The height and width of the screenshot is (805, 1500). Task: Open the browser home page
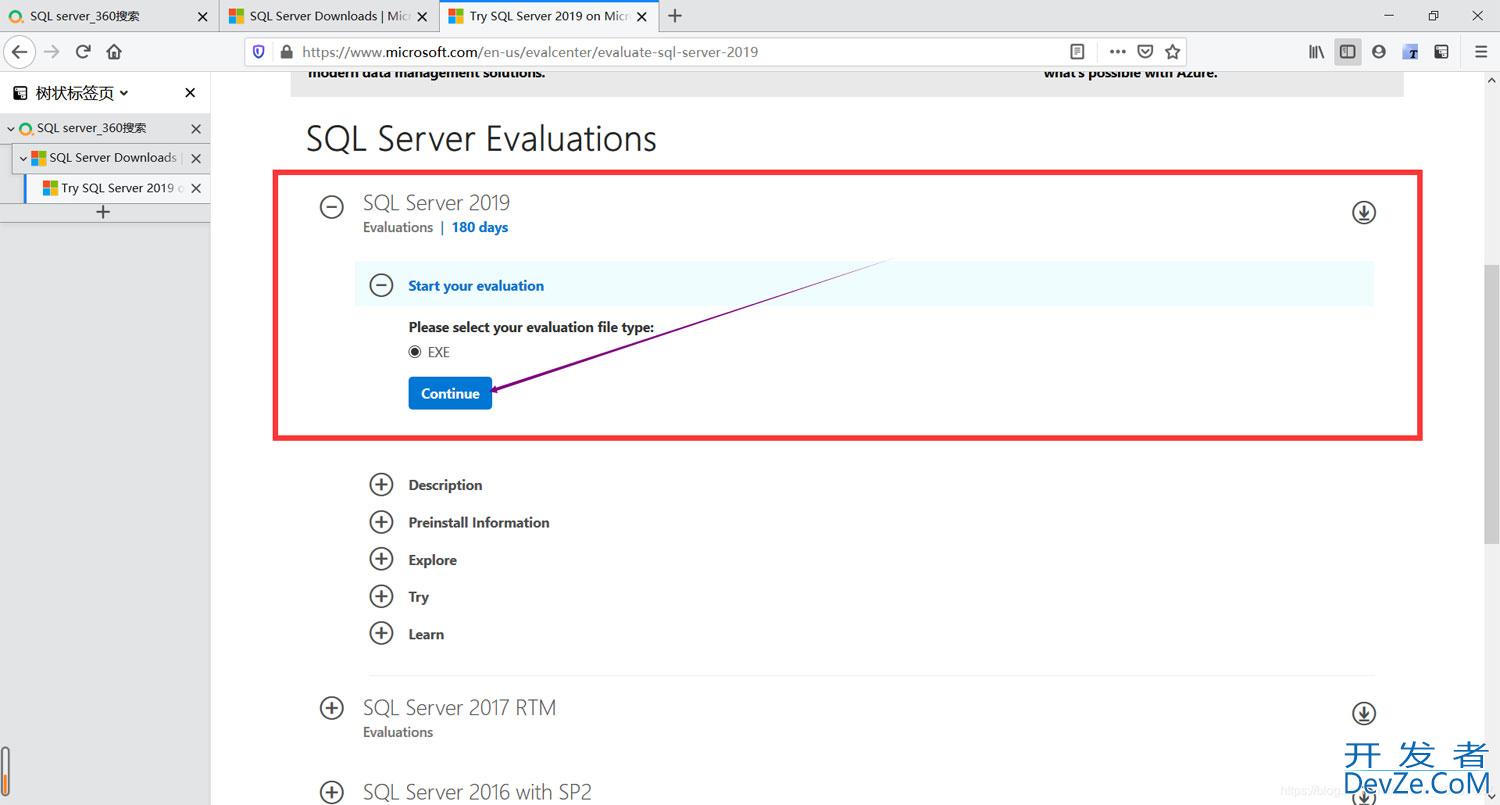[x=114, y=52]
